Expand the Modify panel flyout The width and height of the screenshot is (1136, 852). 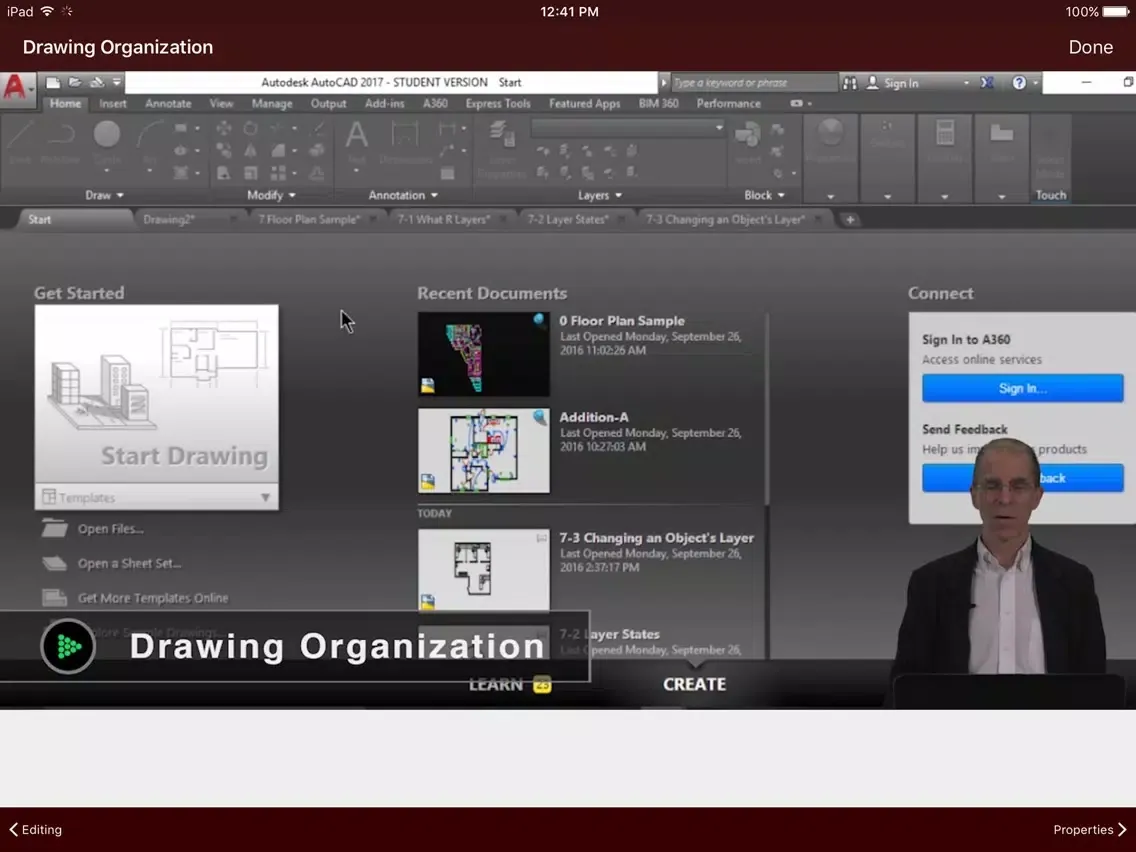tap(271, 195)
